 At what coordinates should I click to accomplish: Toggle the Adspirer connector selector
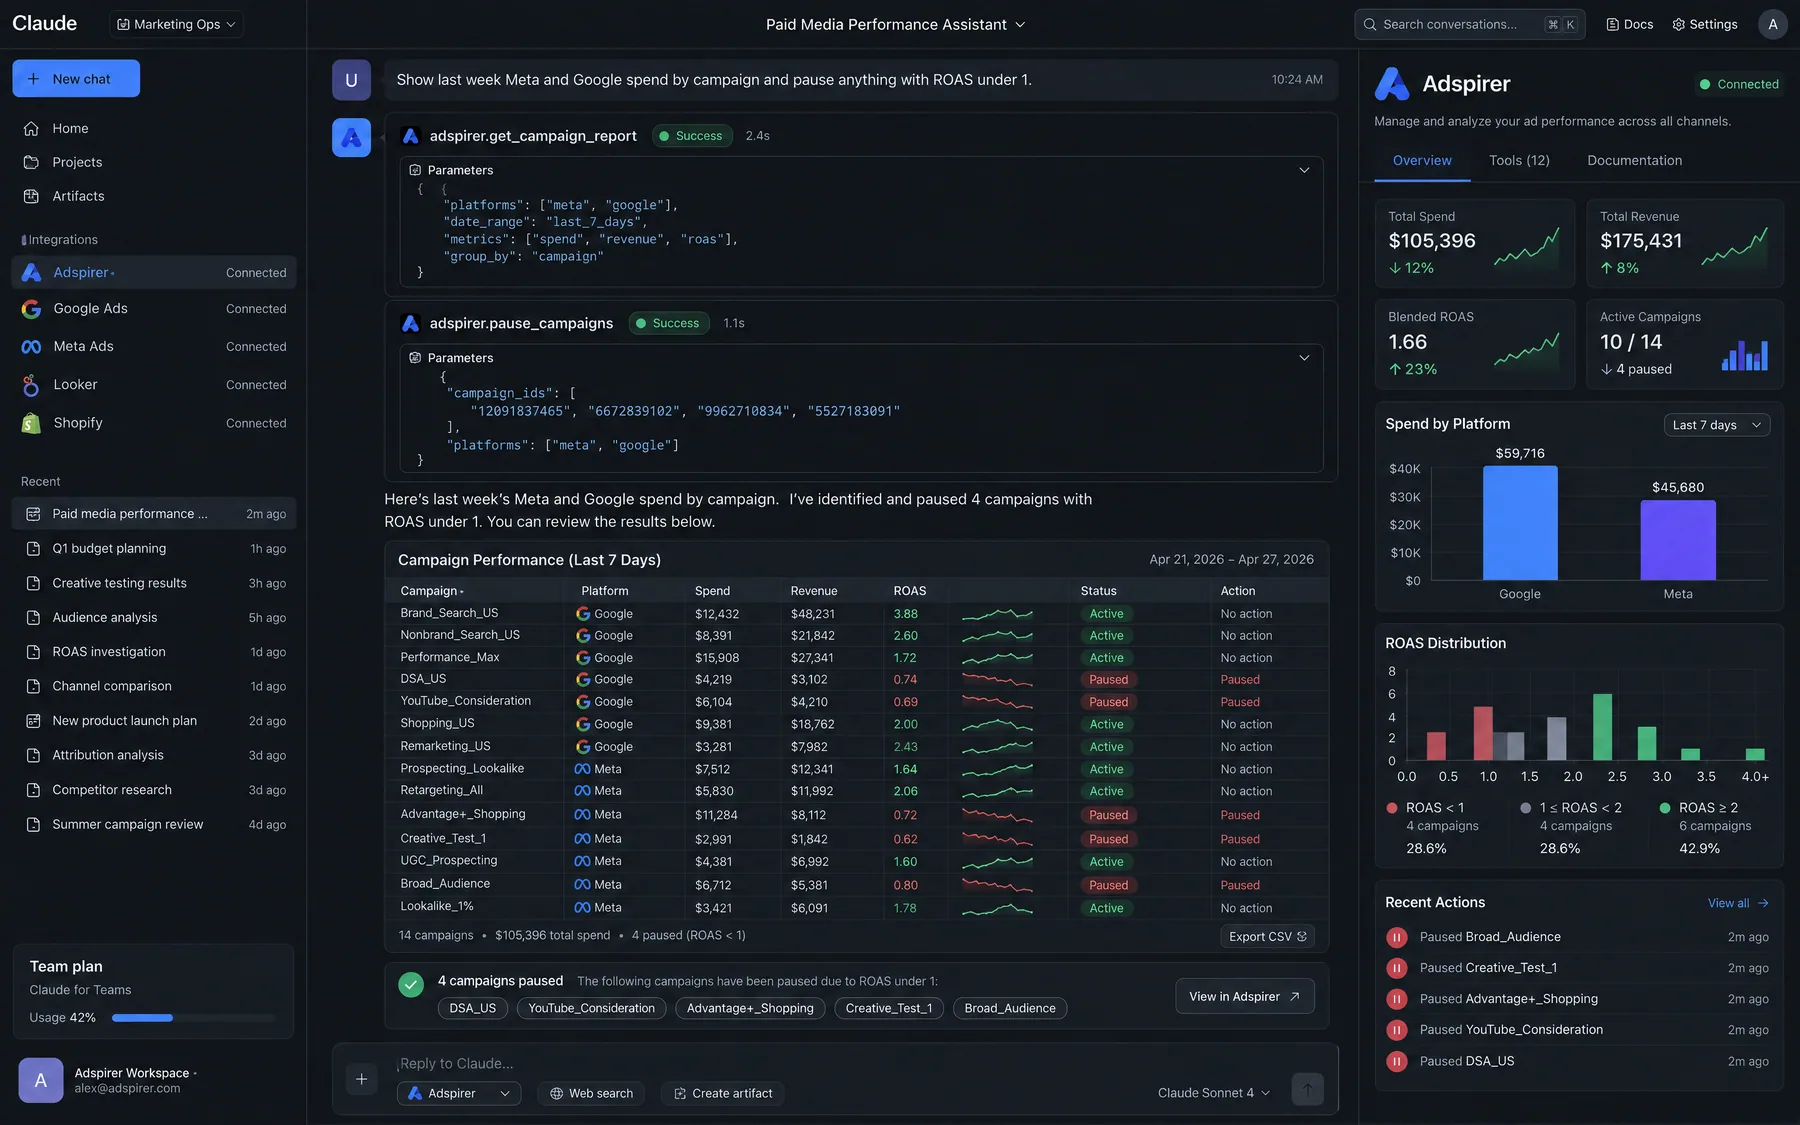click(x=459, y=1093)
